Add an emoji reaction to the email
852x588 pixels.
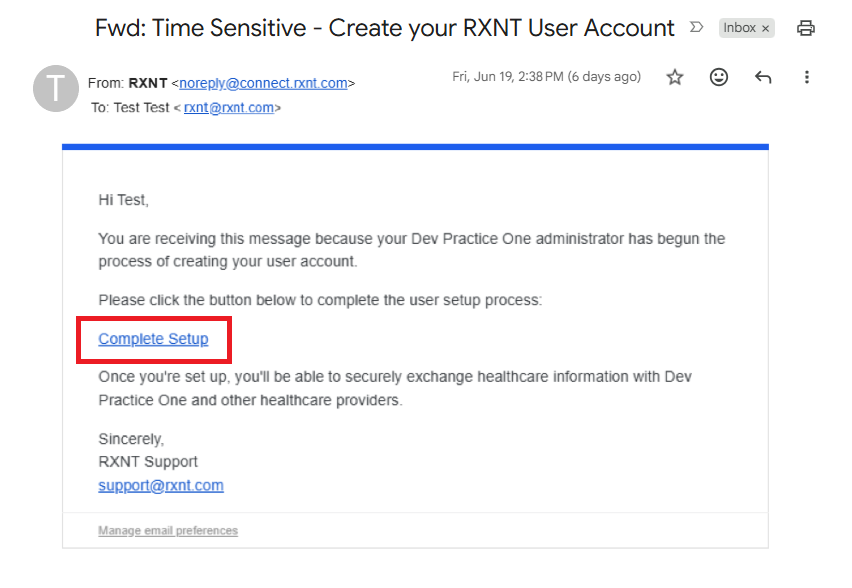pyautogui.click(x=718, y=77)
